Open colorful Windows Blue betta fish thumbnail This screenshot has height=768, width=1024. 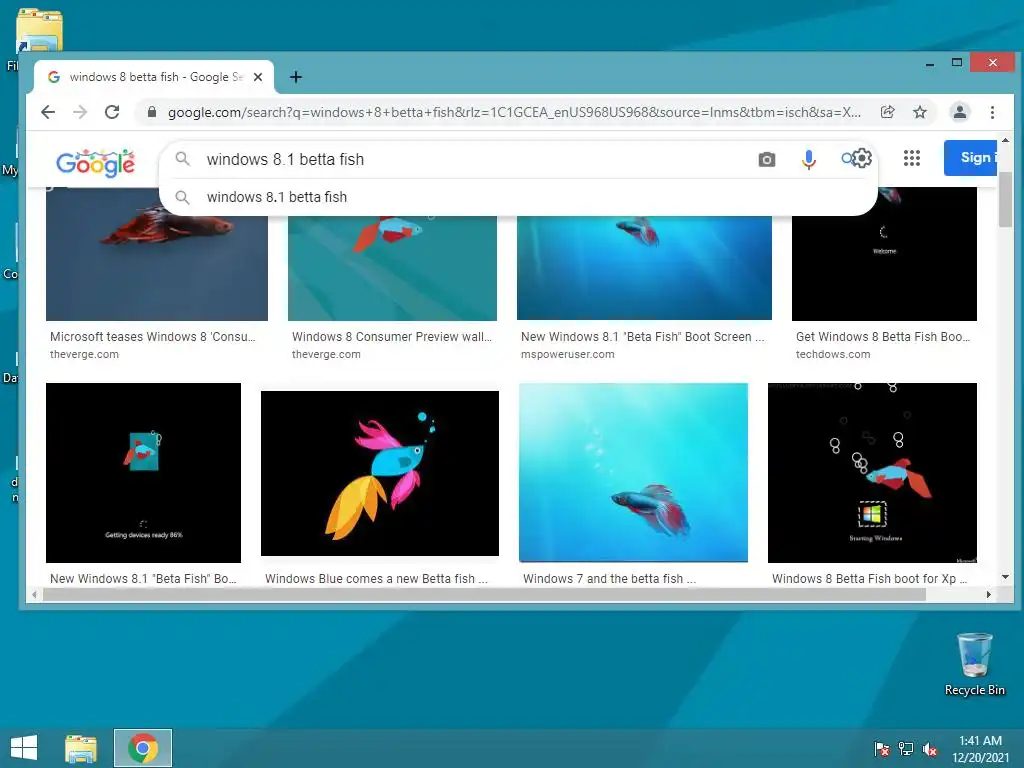click(380, 473)
